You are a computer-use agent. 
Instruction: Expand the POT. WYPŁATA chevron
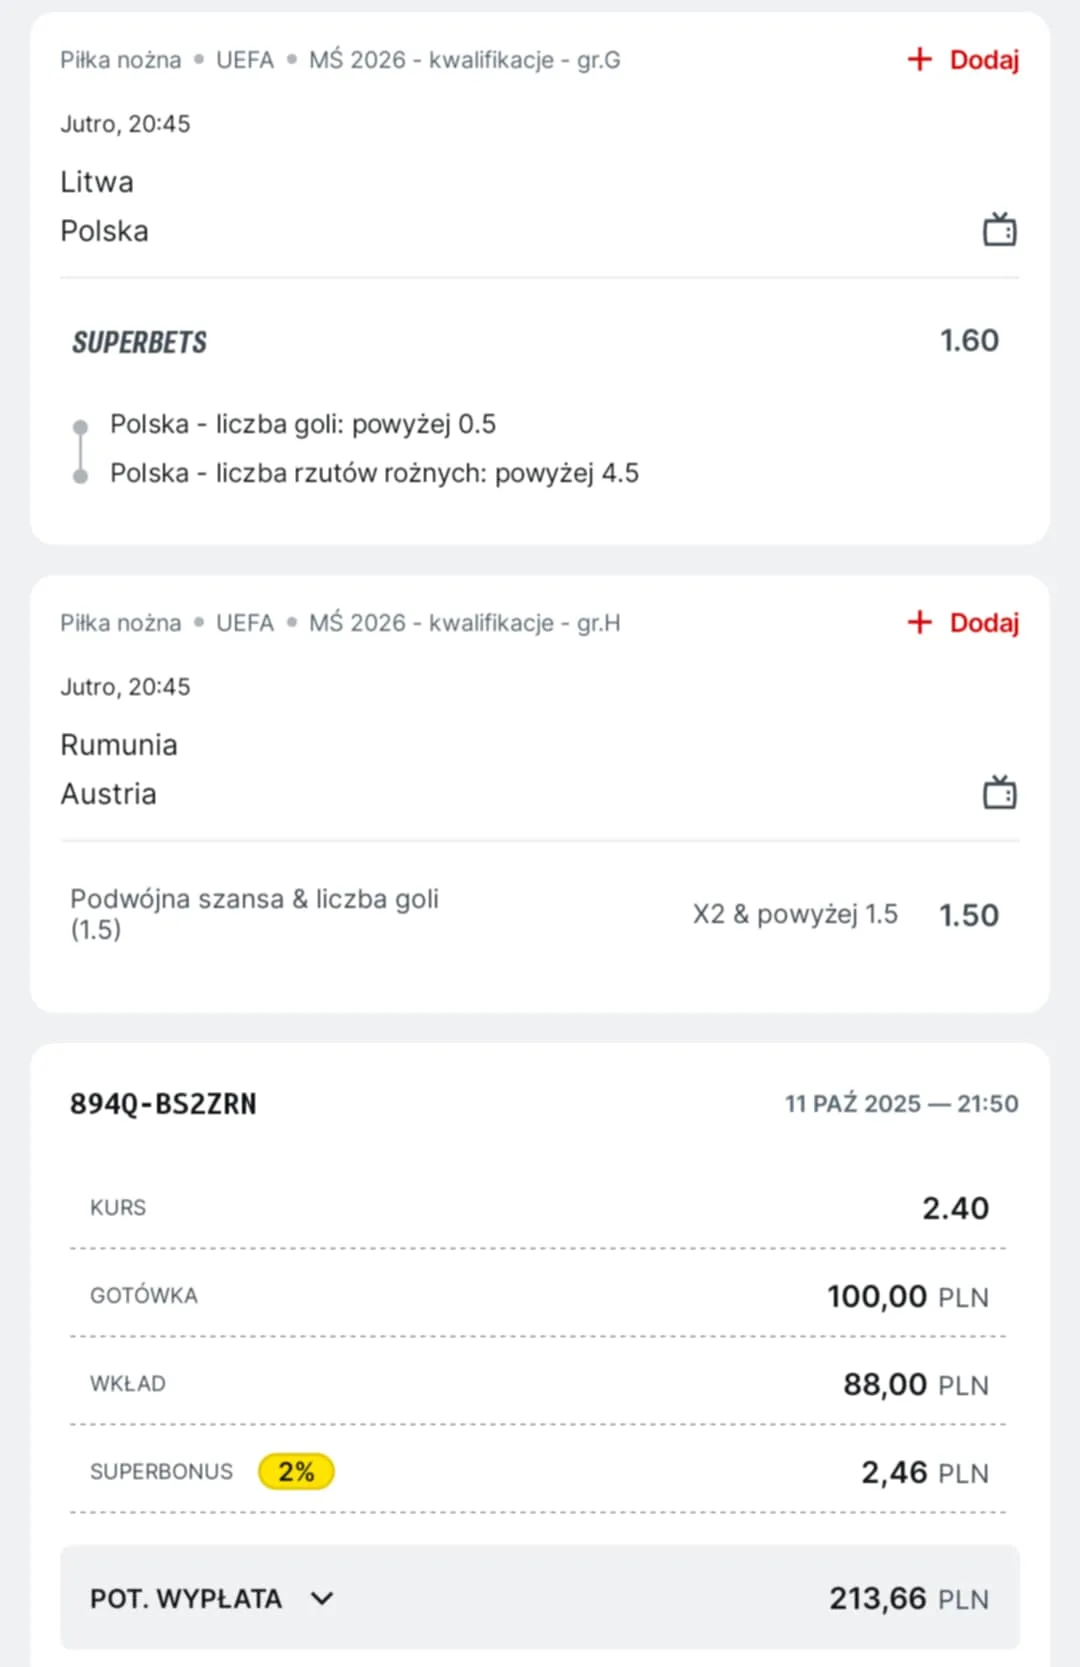pyautogui.click(x=322, y=1598)
